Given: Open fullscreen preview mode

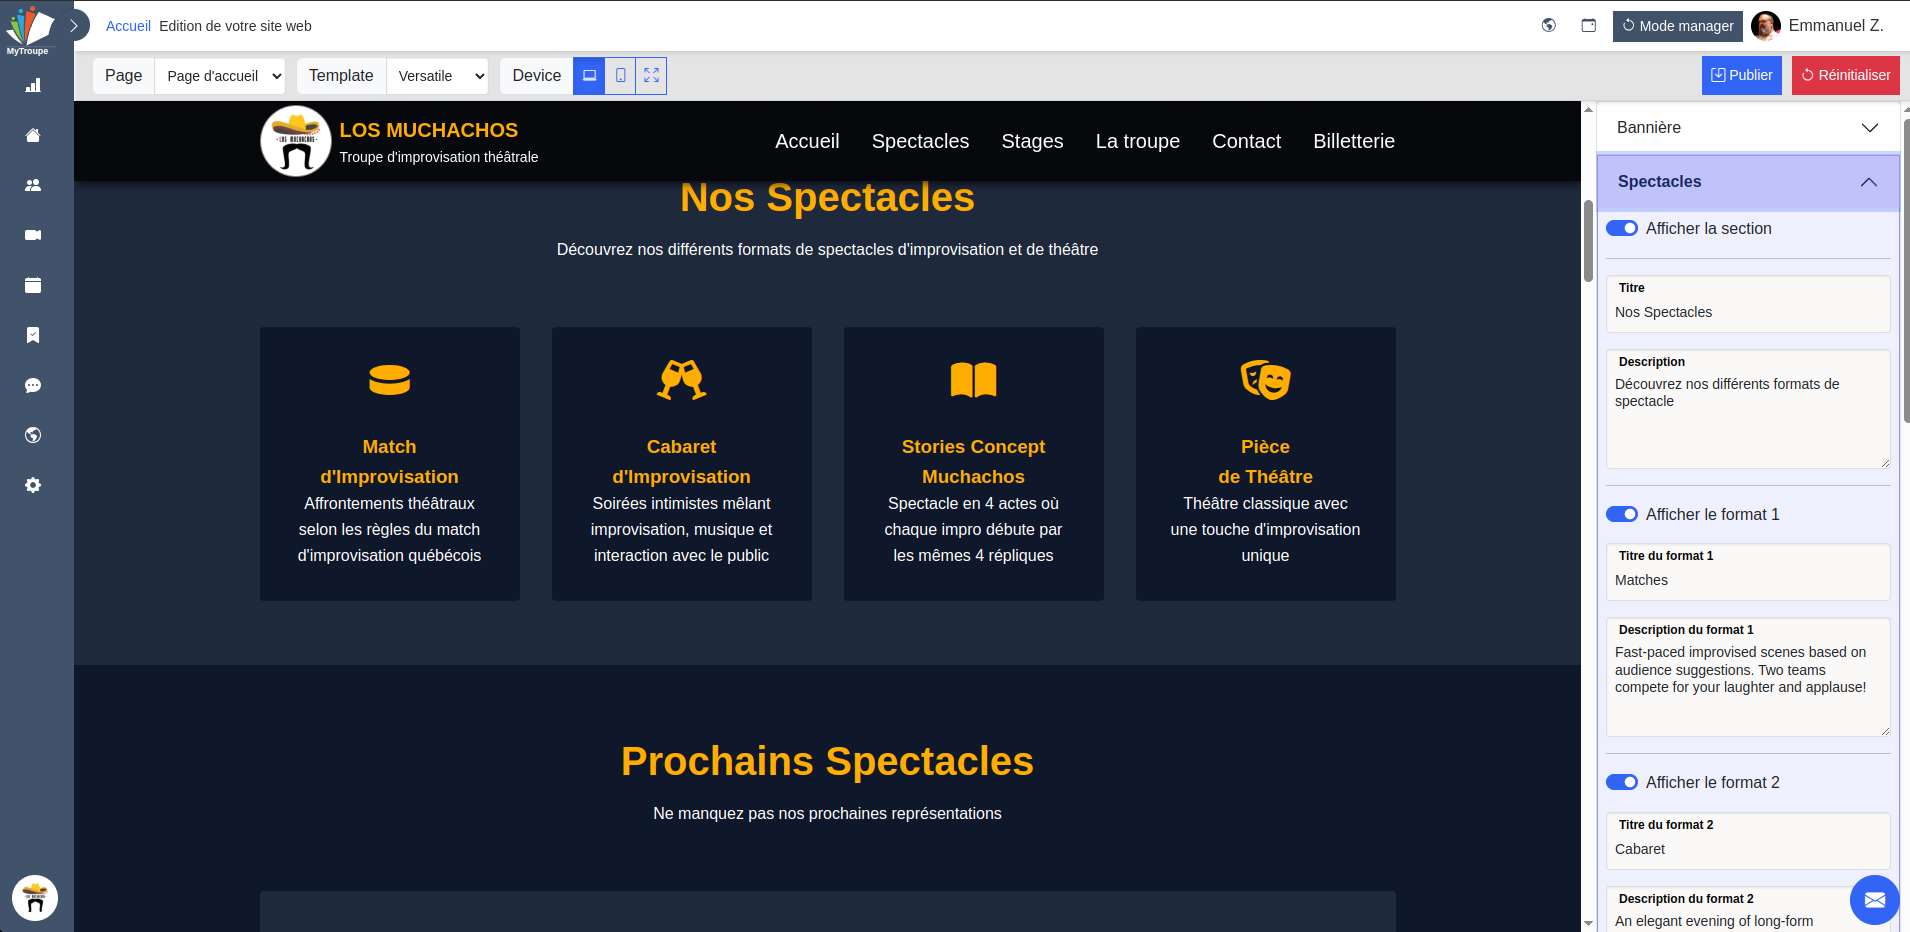Looking at the screenshot, I should [650, 75].
